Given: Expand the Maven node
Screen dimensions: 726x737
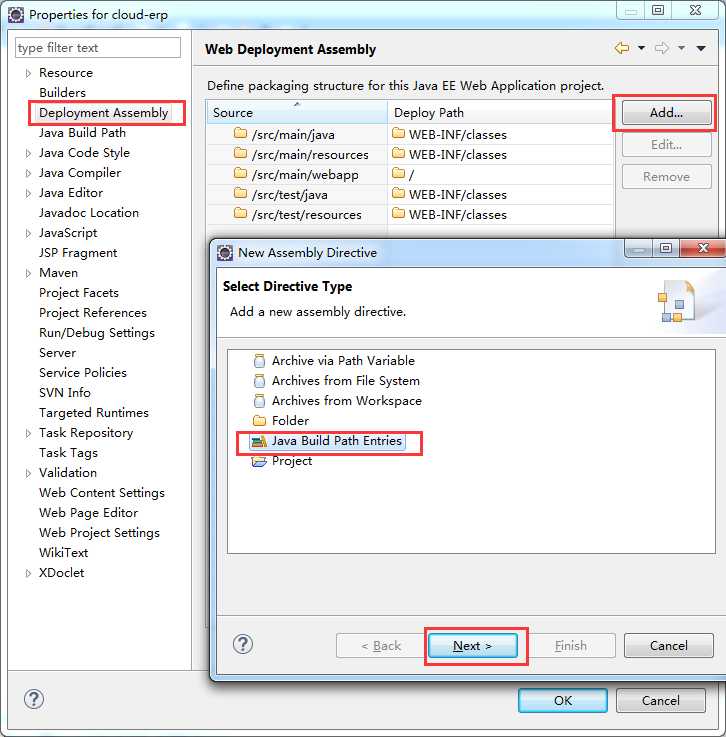Looking at the screenshot, I should [28, 273].
